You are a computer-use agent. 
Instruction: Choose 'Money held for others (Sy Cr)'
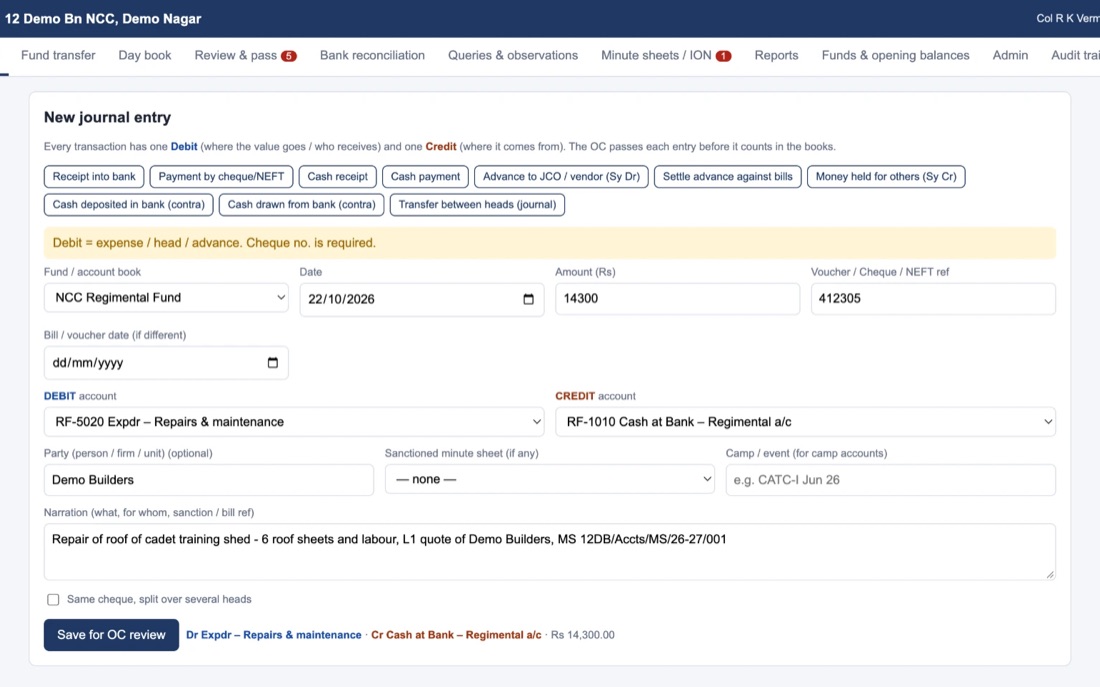coord(886,177)
